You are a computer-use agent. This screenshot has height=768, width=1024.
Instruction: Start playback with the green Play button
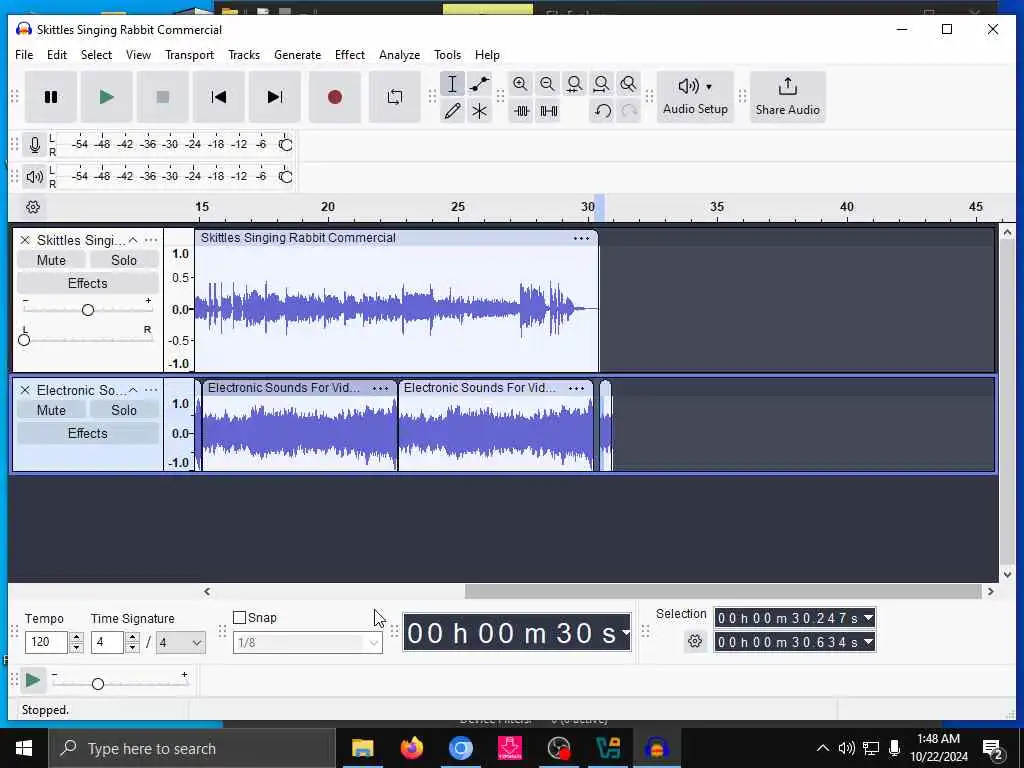coord(106,97)
